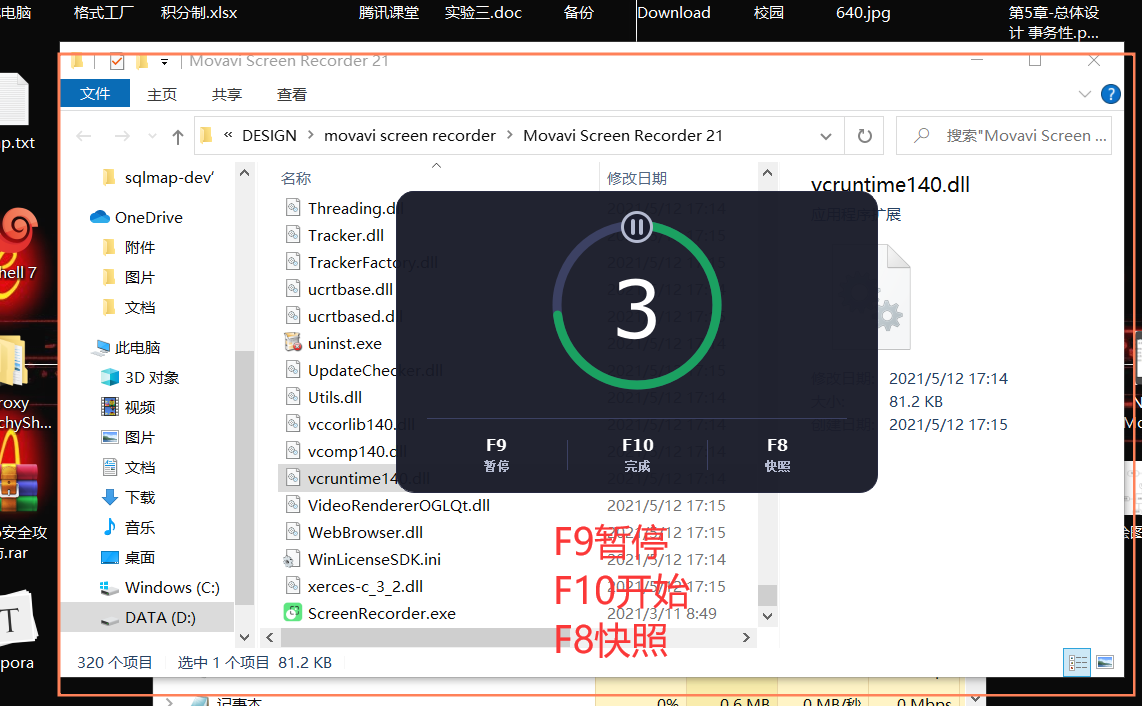The width and height of the screenshot is (1142, 706).
Task: Open 积分制.xlsx on the desktop
Action: click(199, 13)
